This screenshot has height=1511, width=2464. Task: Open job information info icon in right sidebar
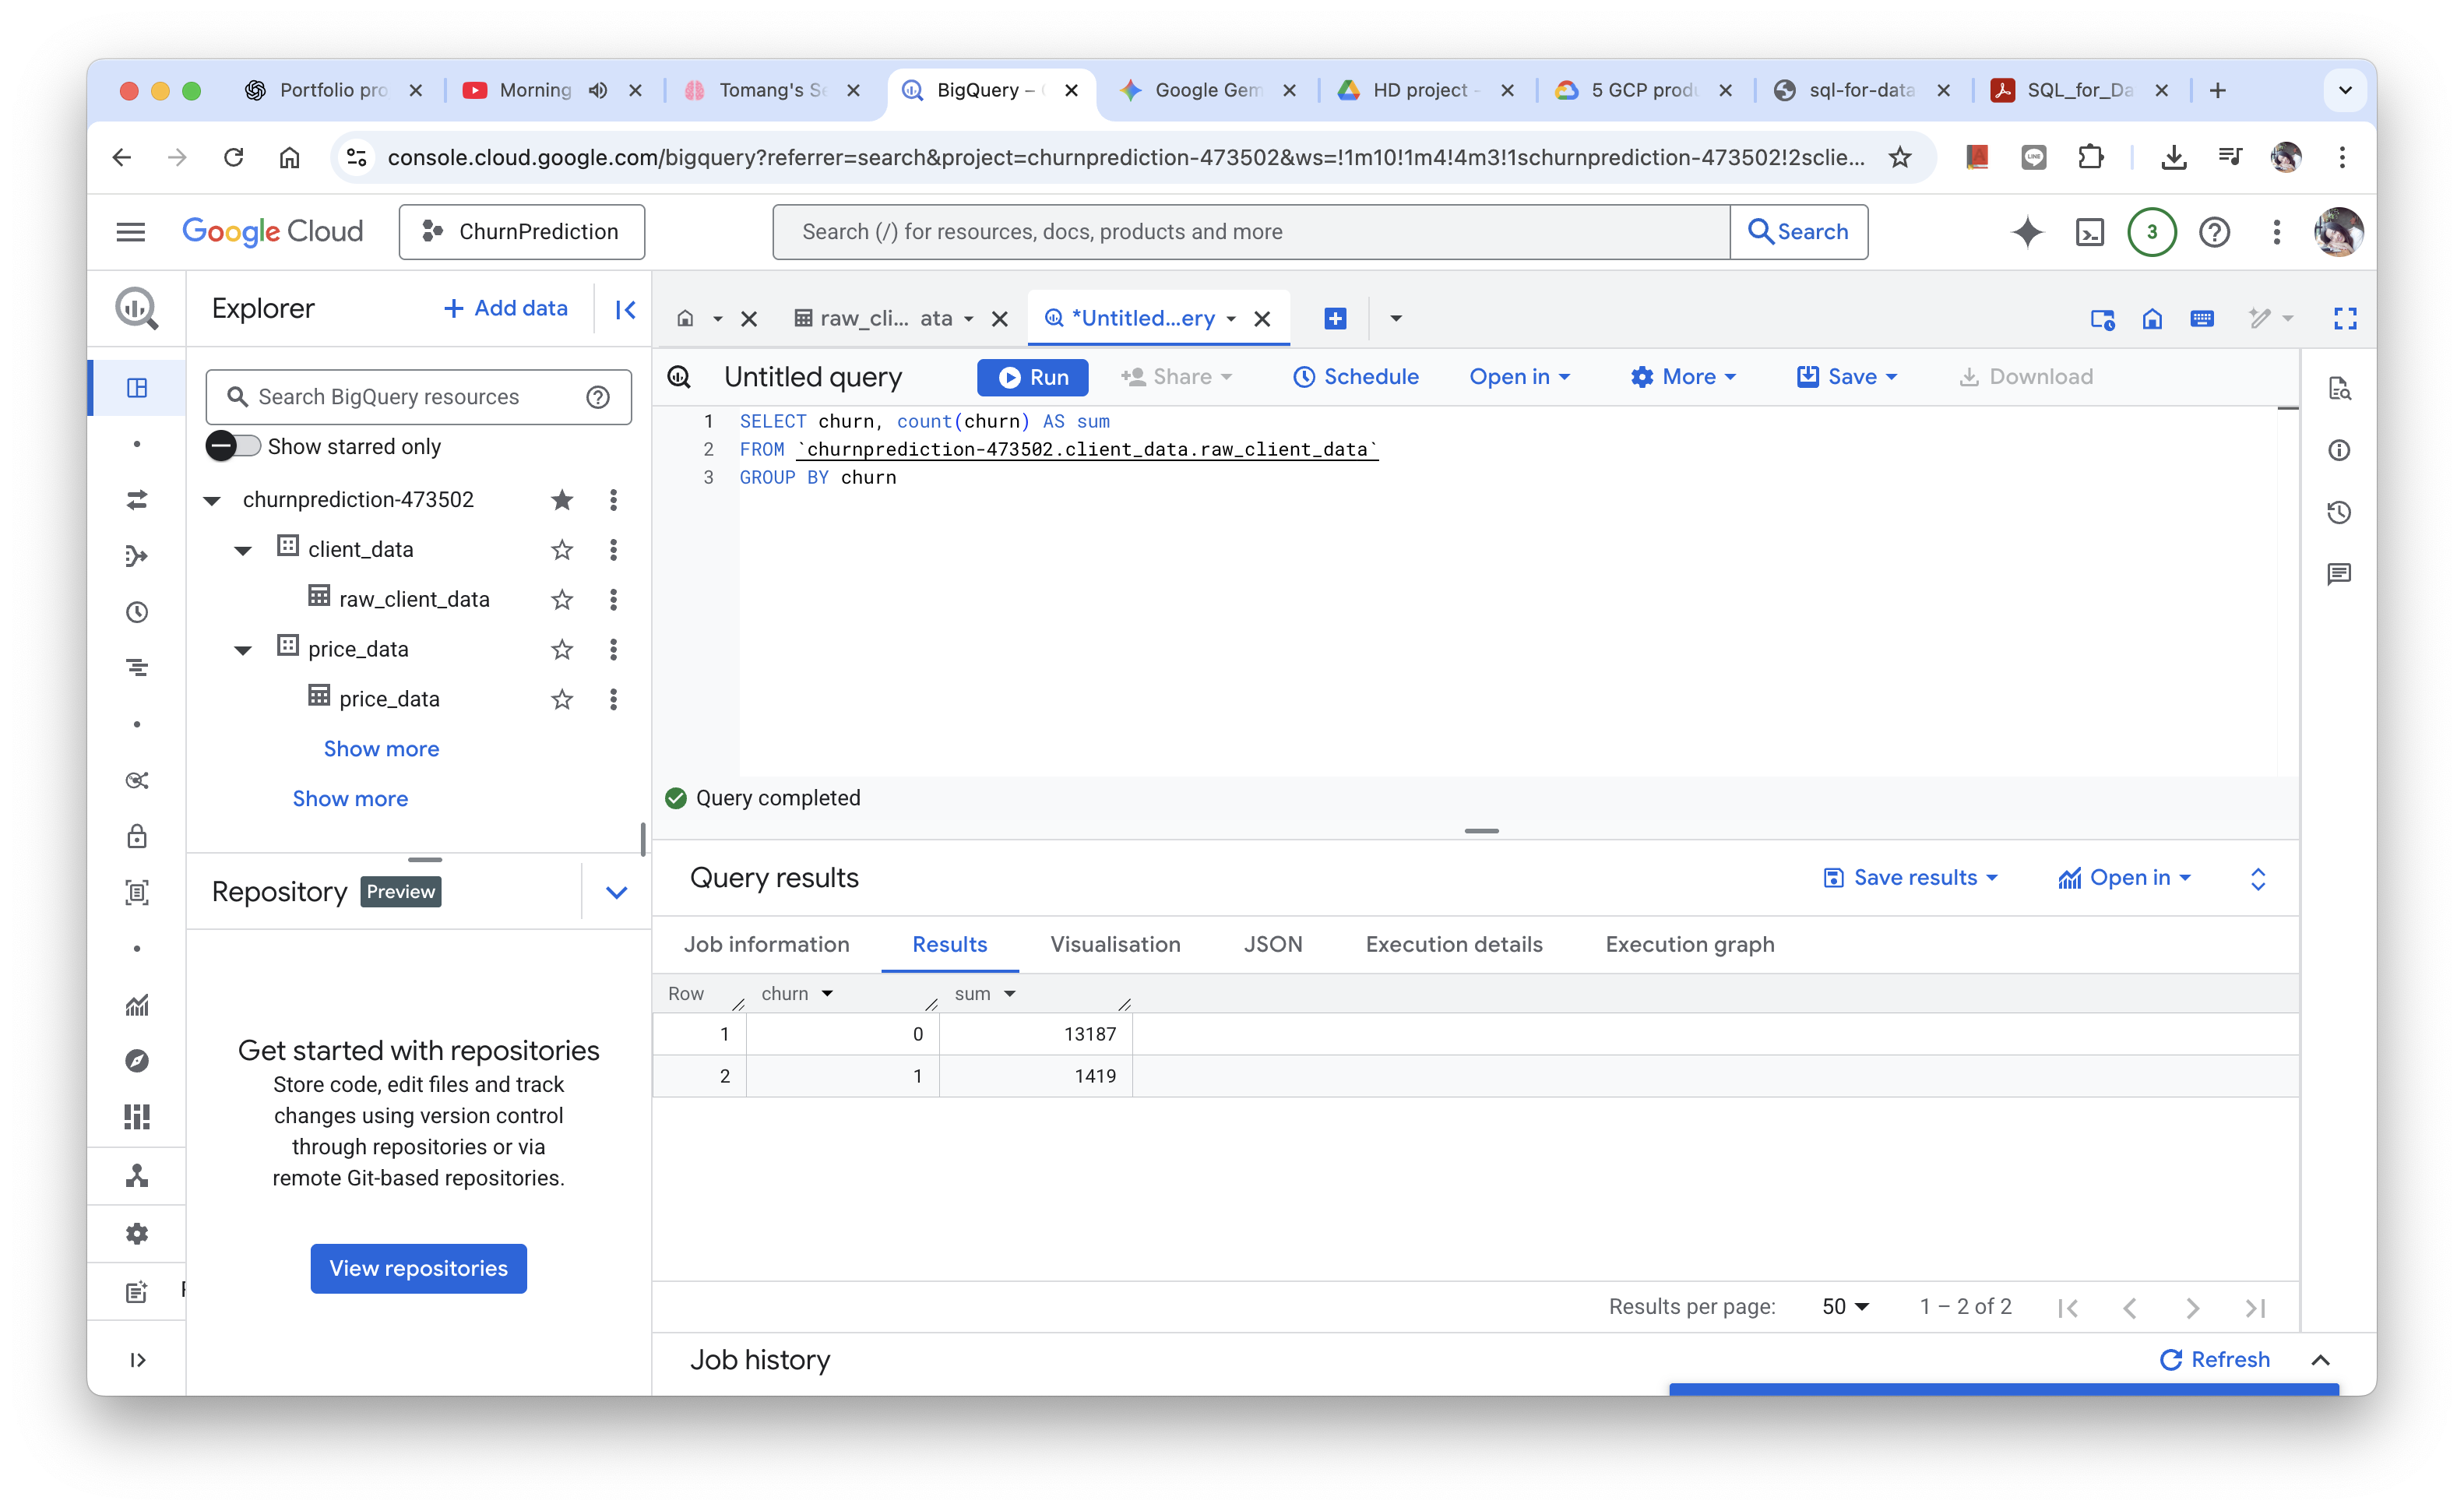(x=2339, y=451)
